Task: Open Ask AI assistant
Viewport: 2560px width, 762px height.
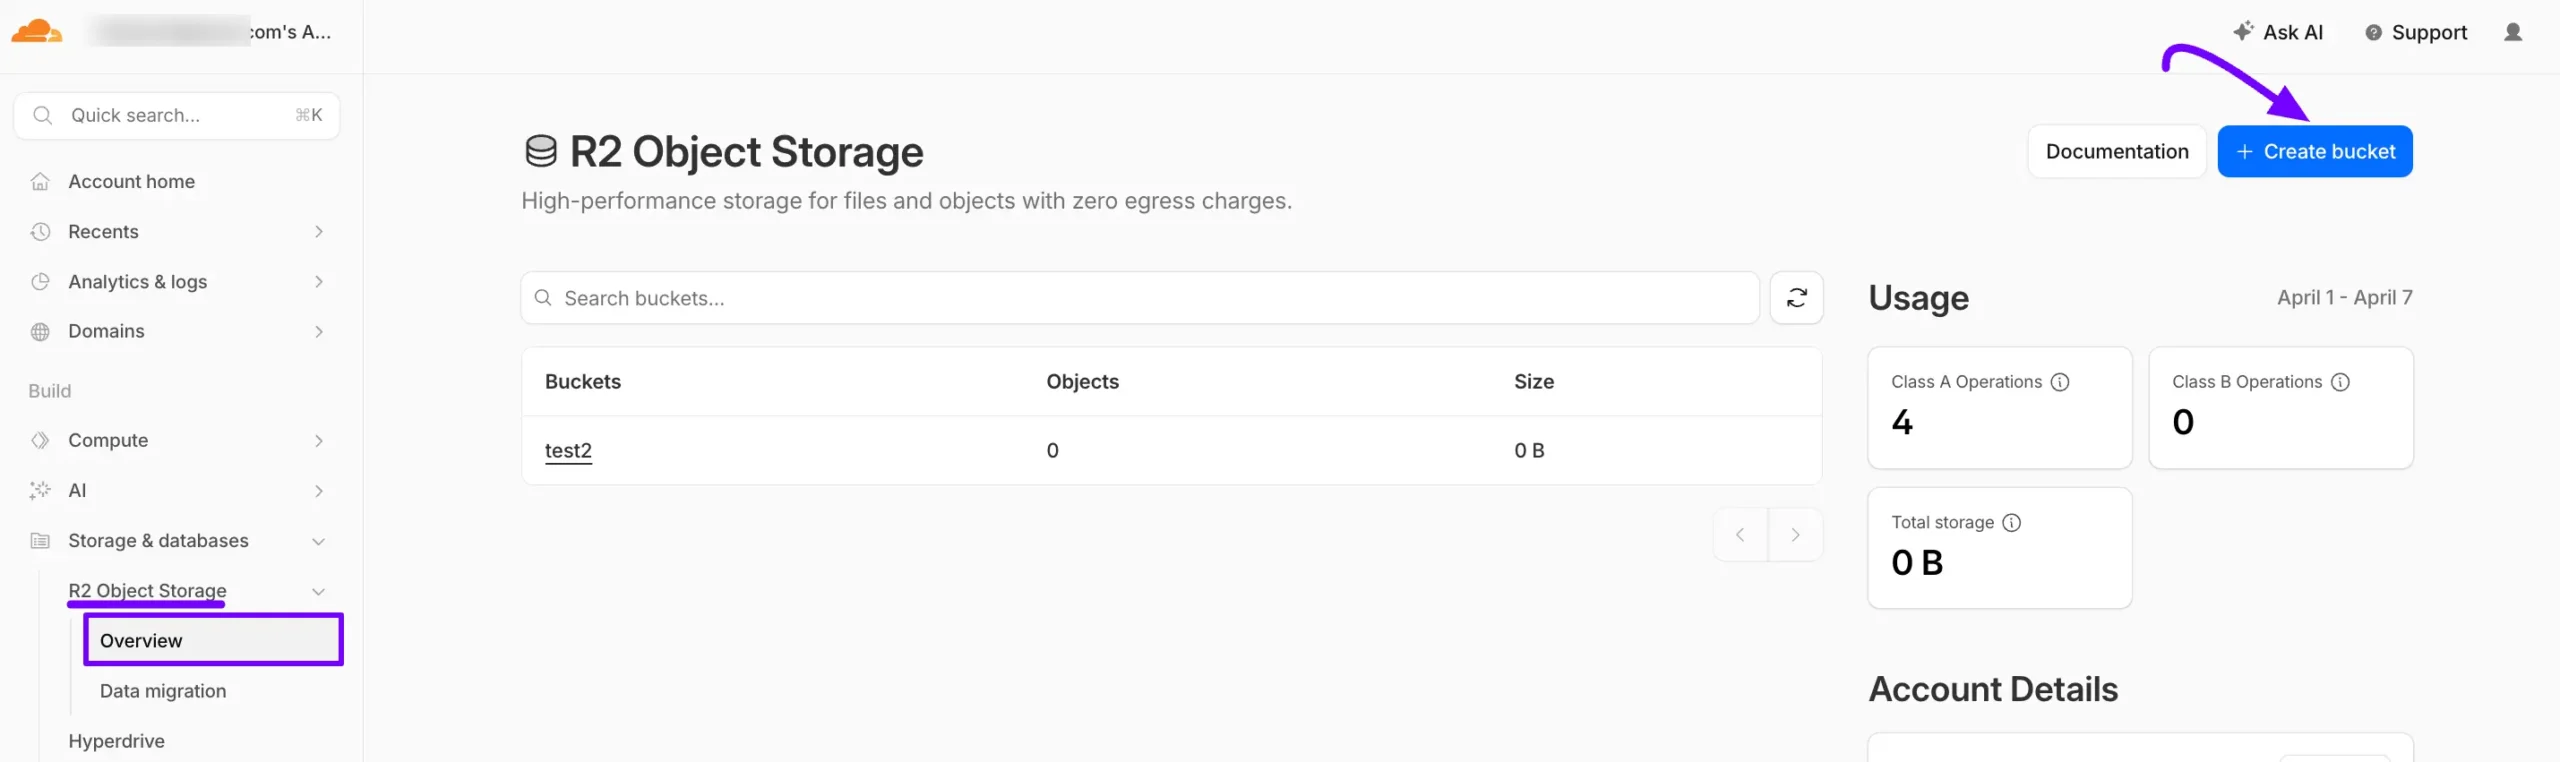Action: pyautogui.click(x=2278, y=32)
